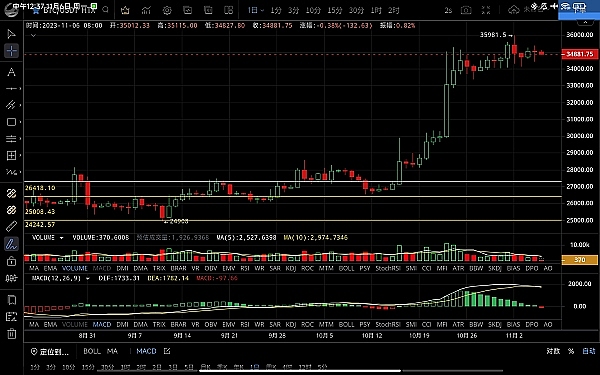Select the cursor arrow tool in sidebar
Image resolution: width=600 pixels, height=375 pixels.
coord(11,34)
